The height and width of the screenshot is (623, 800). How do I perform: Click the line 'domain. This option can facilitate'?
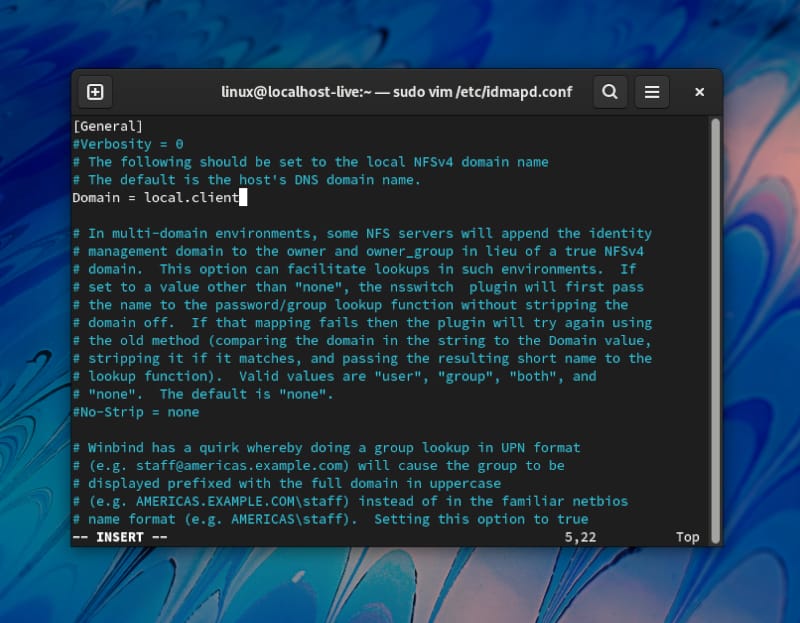[354, 269]
